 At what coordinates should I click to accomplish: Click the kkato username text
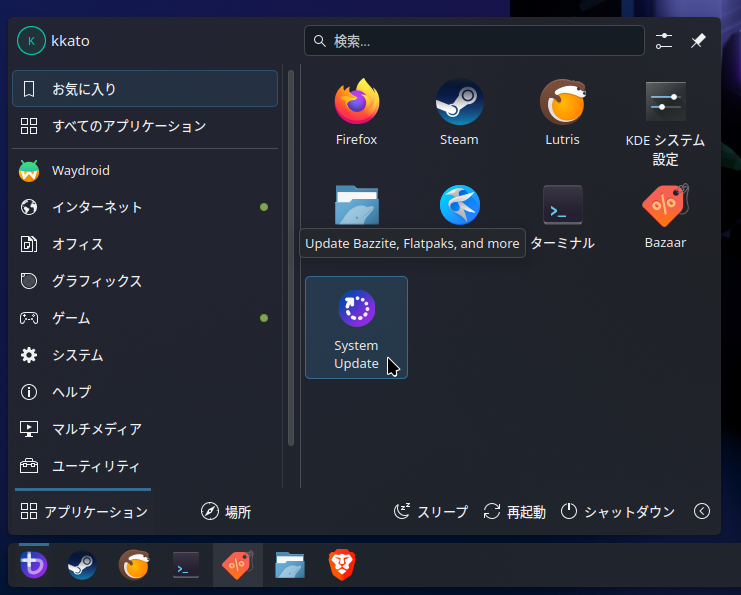coord(70,41)
